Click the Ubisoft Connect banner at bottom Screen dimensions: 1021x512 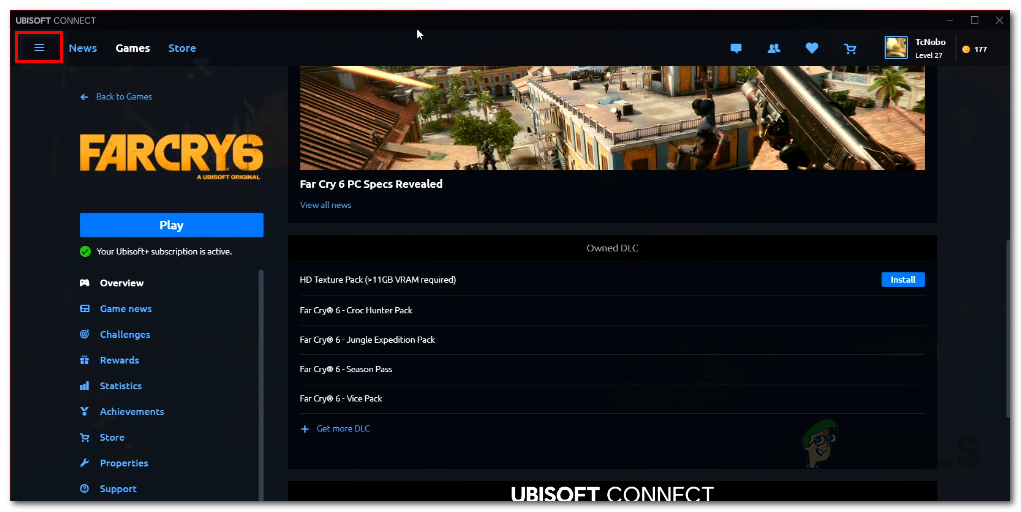(x=612, y=492)
